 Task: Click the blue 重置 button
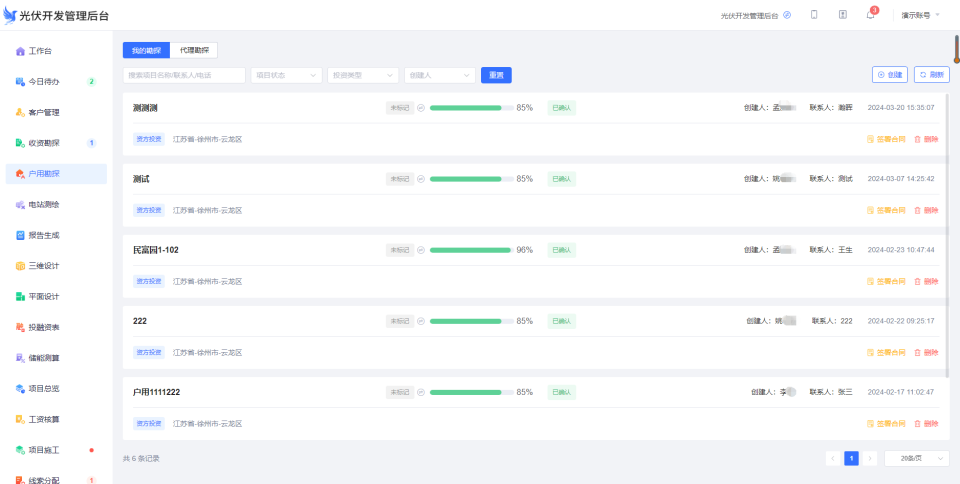497,75
